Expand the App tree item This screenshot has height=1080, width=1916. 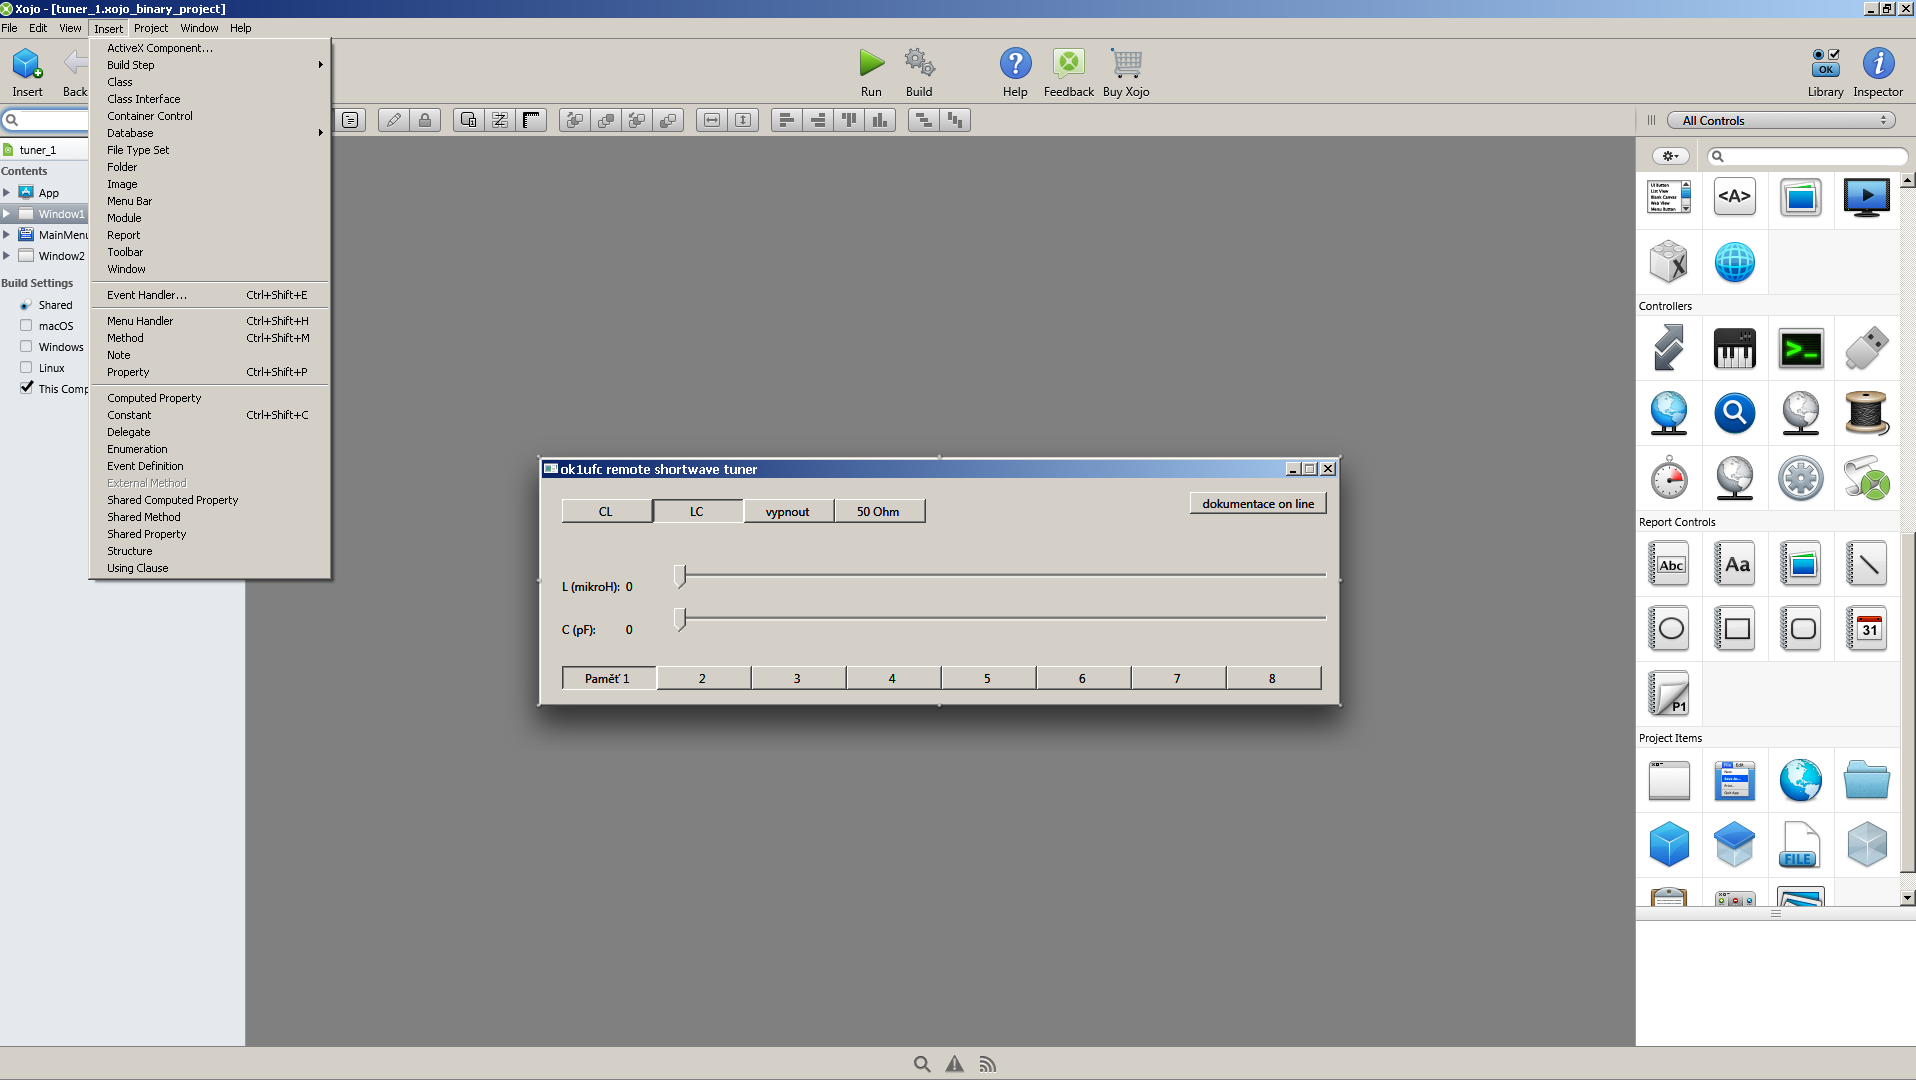6,192
